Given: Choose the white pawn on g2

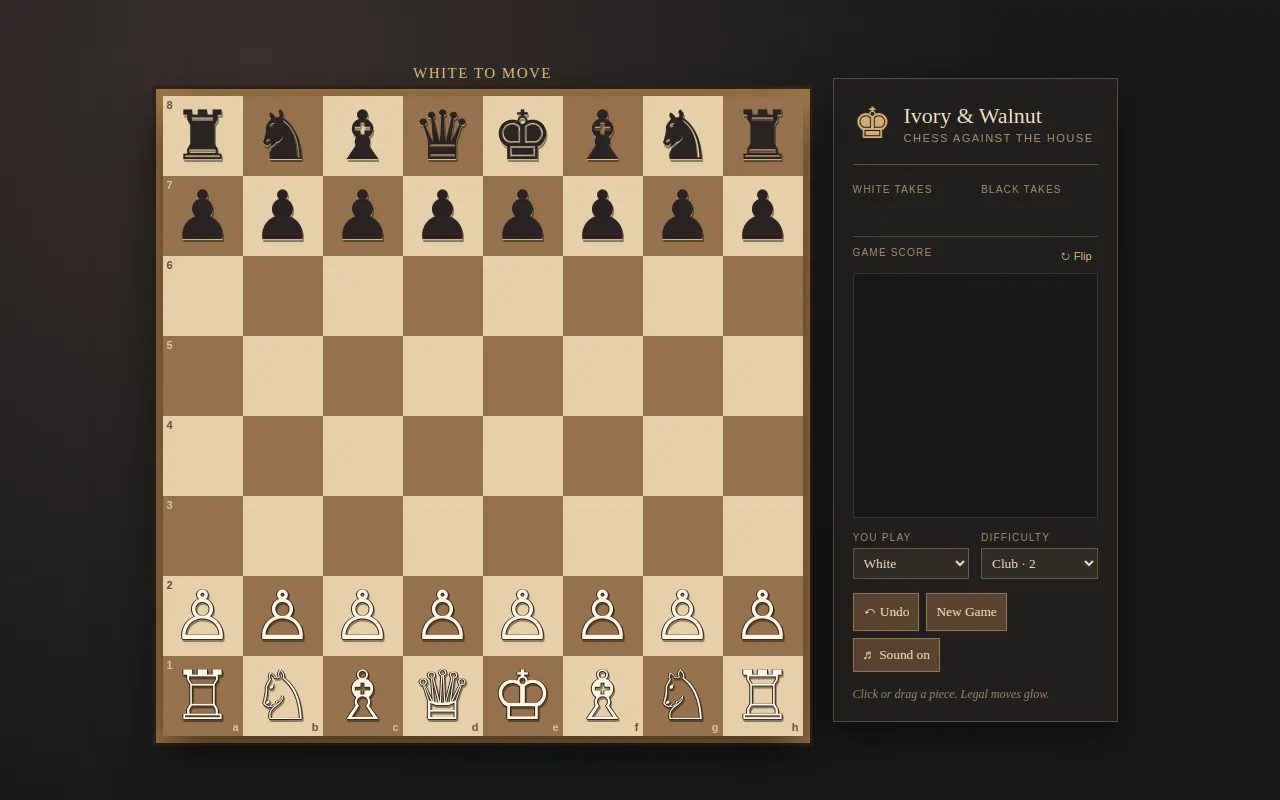Looking at the screenshot, I should coord(683,616).
